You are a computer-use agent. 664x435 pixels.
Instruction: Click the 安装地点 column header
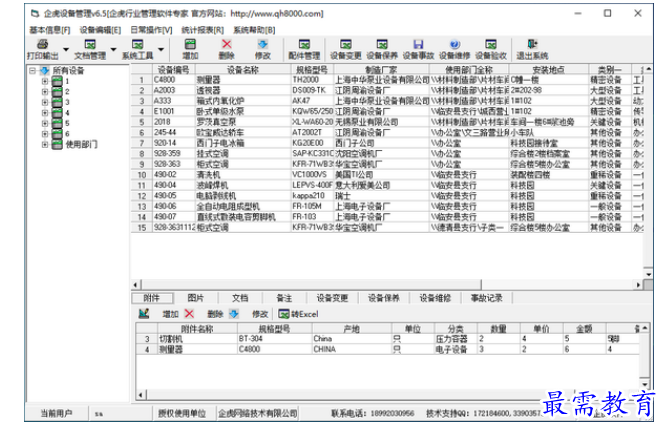click(548, 70)
